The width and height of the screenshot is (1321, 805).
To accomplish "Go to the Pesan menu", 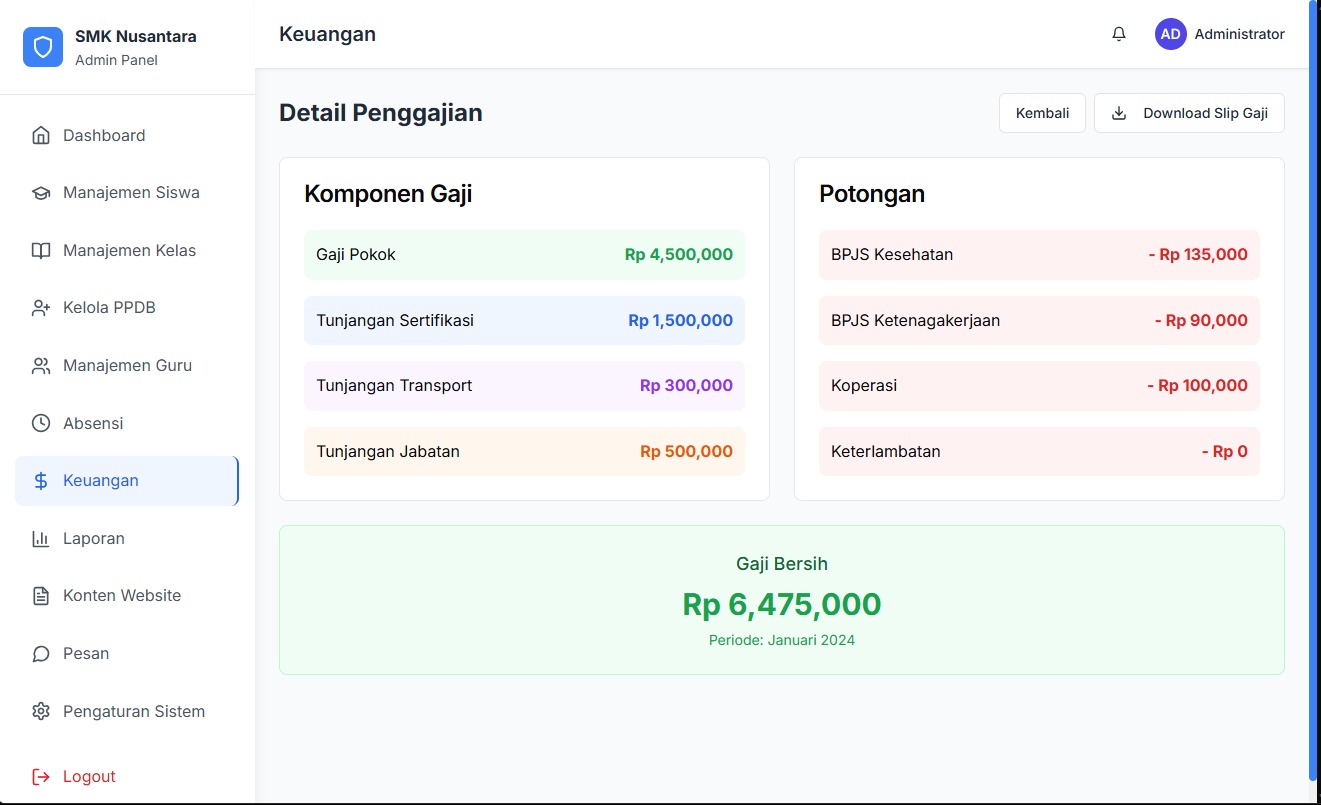I will (86, 654).
